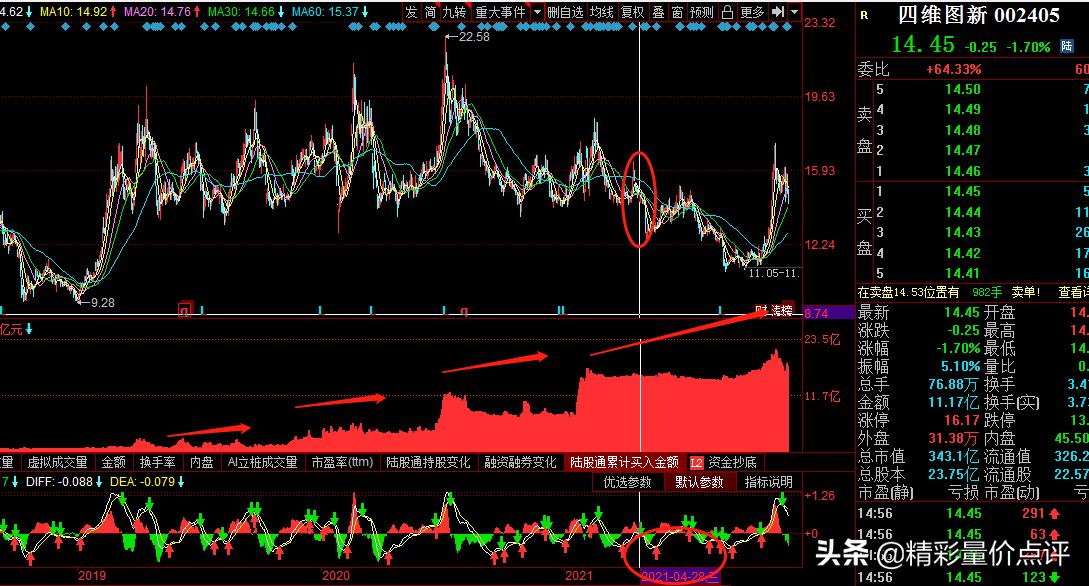This screenshot has width=1089, height=586.
Task: Click buy level 5 price 14.41
Action: pos(963,273)
